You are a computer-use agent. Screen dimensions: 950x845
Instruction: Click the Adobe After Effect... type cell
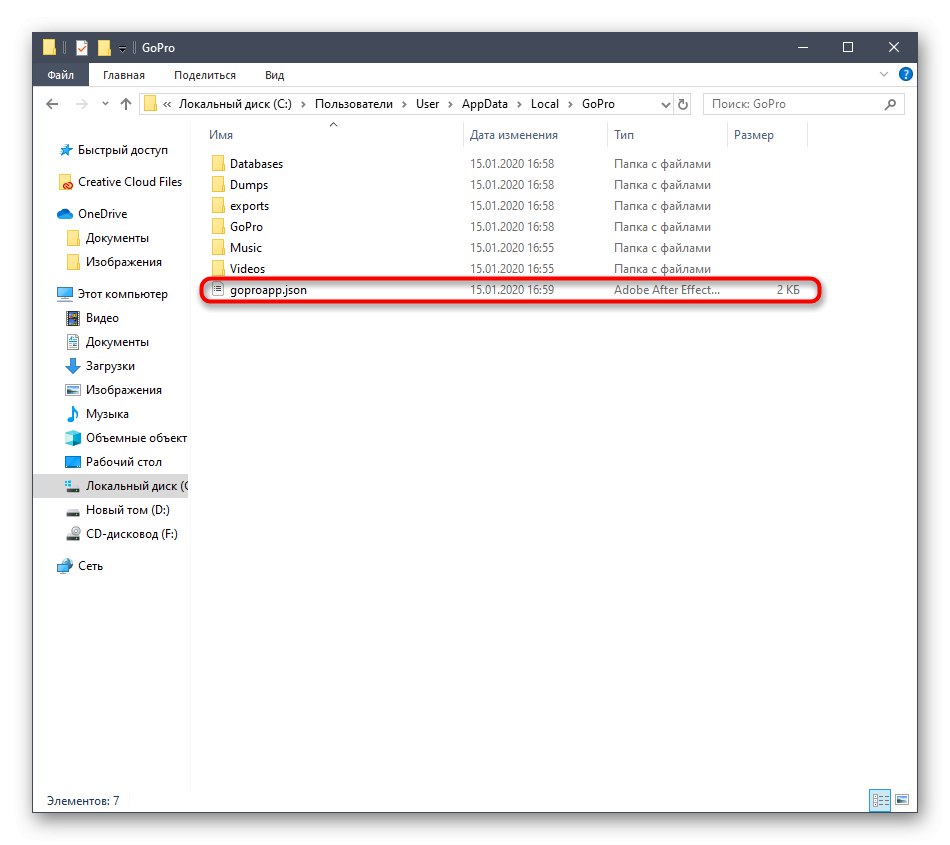coord(666,290)
